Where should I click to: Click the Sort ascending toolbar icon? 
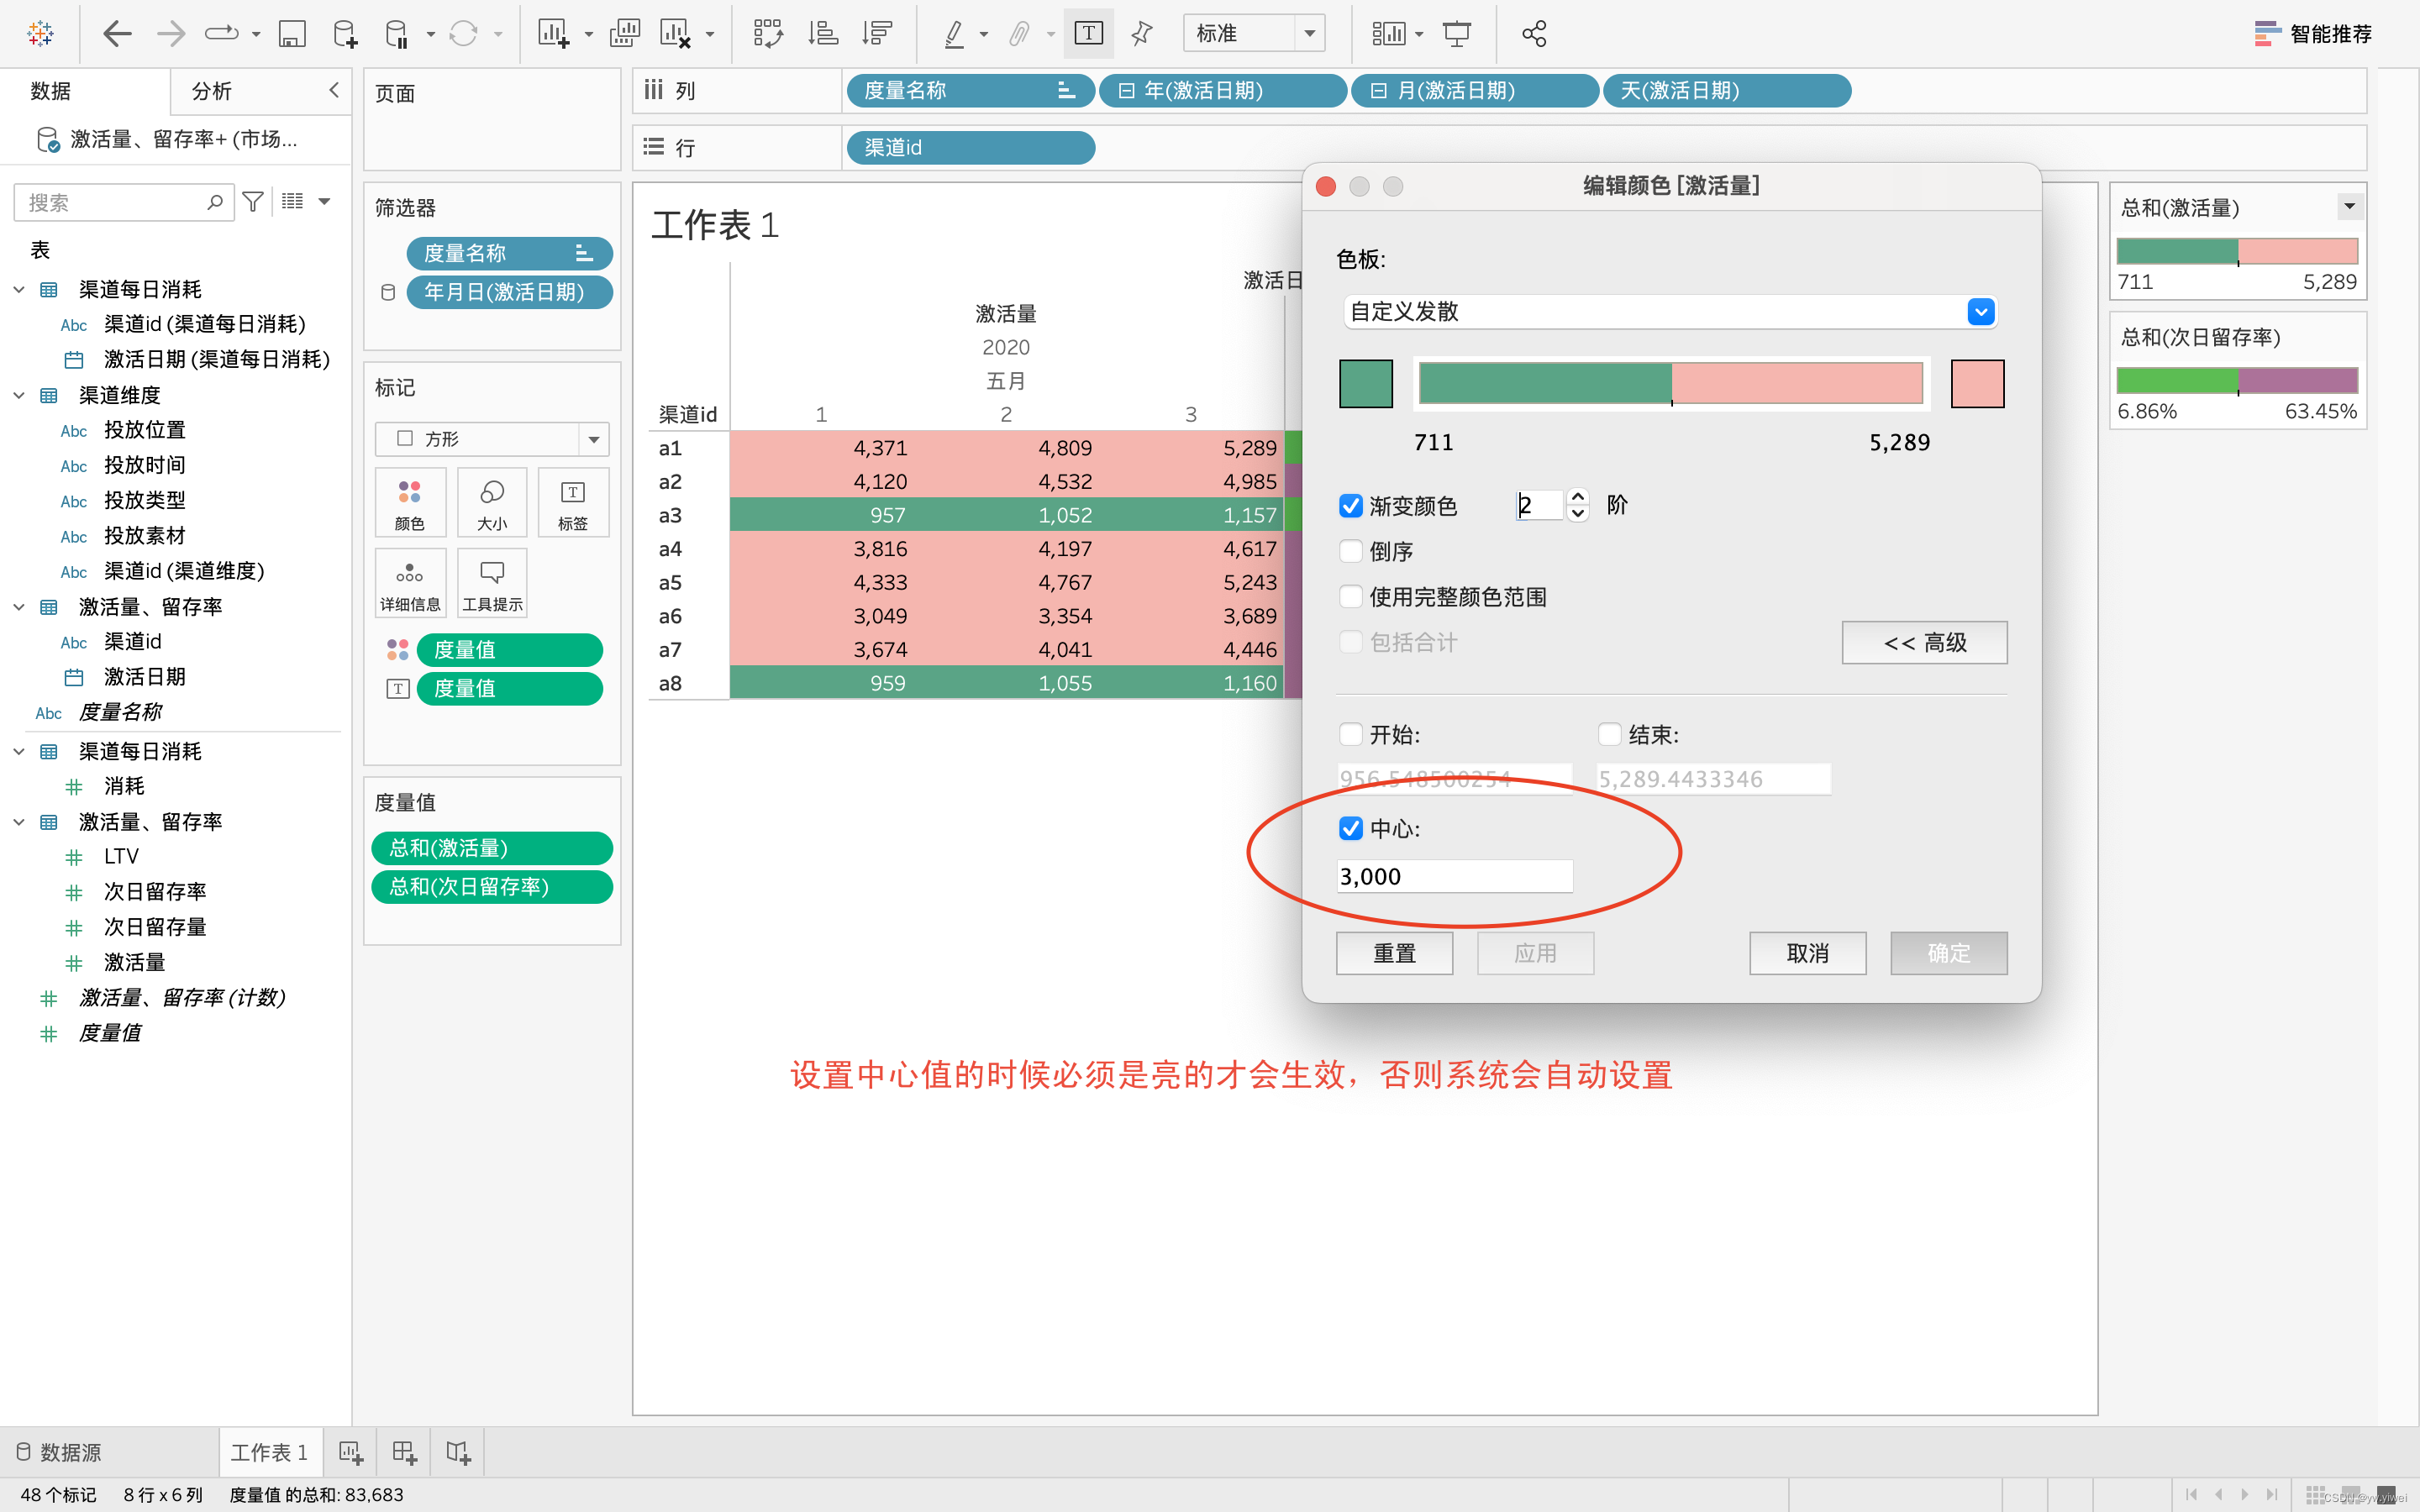click(823, 34)
